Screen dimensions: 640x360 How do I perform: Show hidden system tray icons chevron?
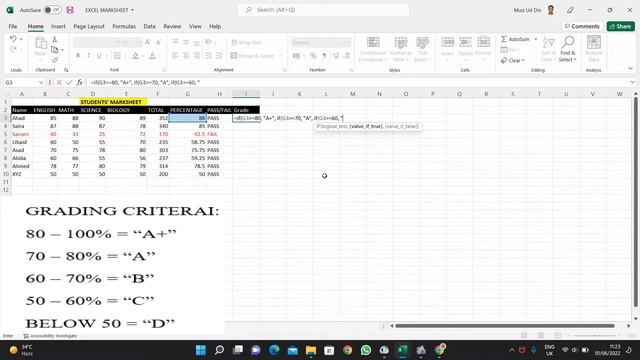click(x=511, y=350)
